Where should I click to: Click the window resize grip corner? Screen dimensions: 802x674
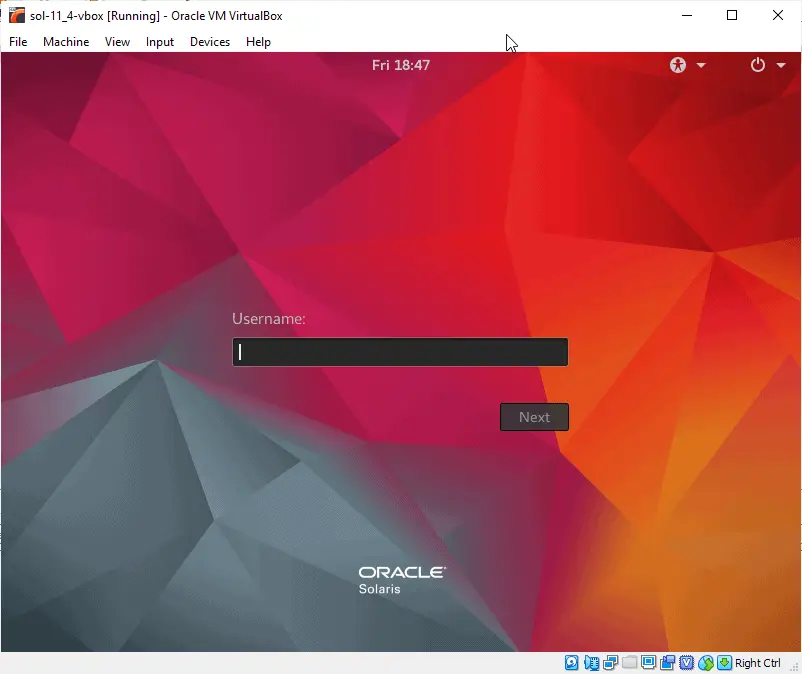[x=794, y=667]
